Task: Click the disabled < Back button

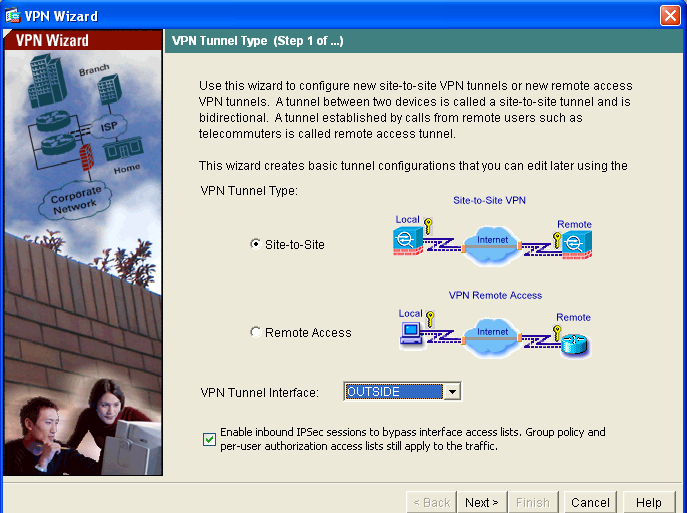Action: point(431,502)
